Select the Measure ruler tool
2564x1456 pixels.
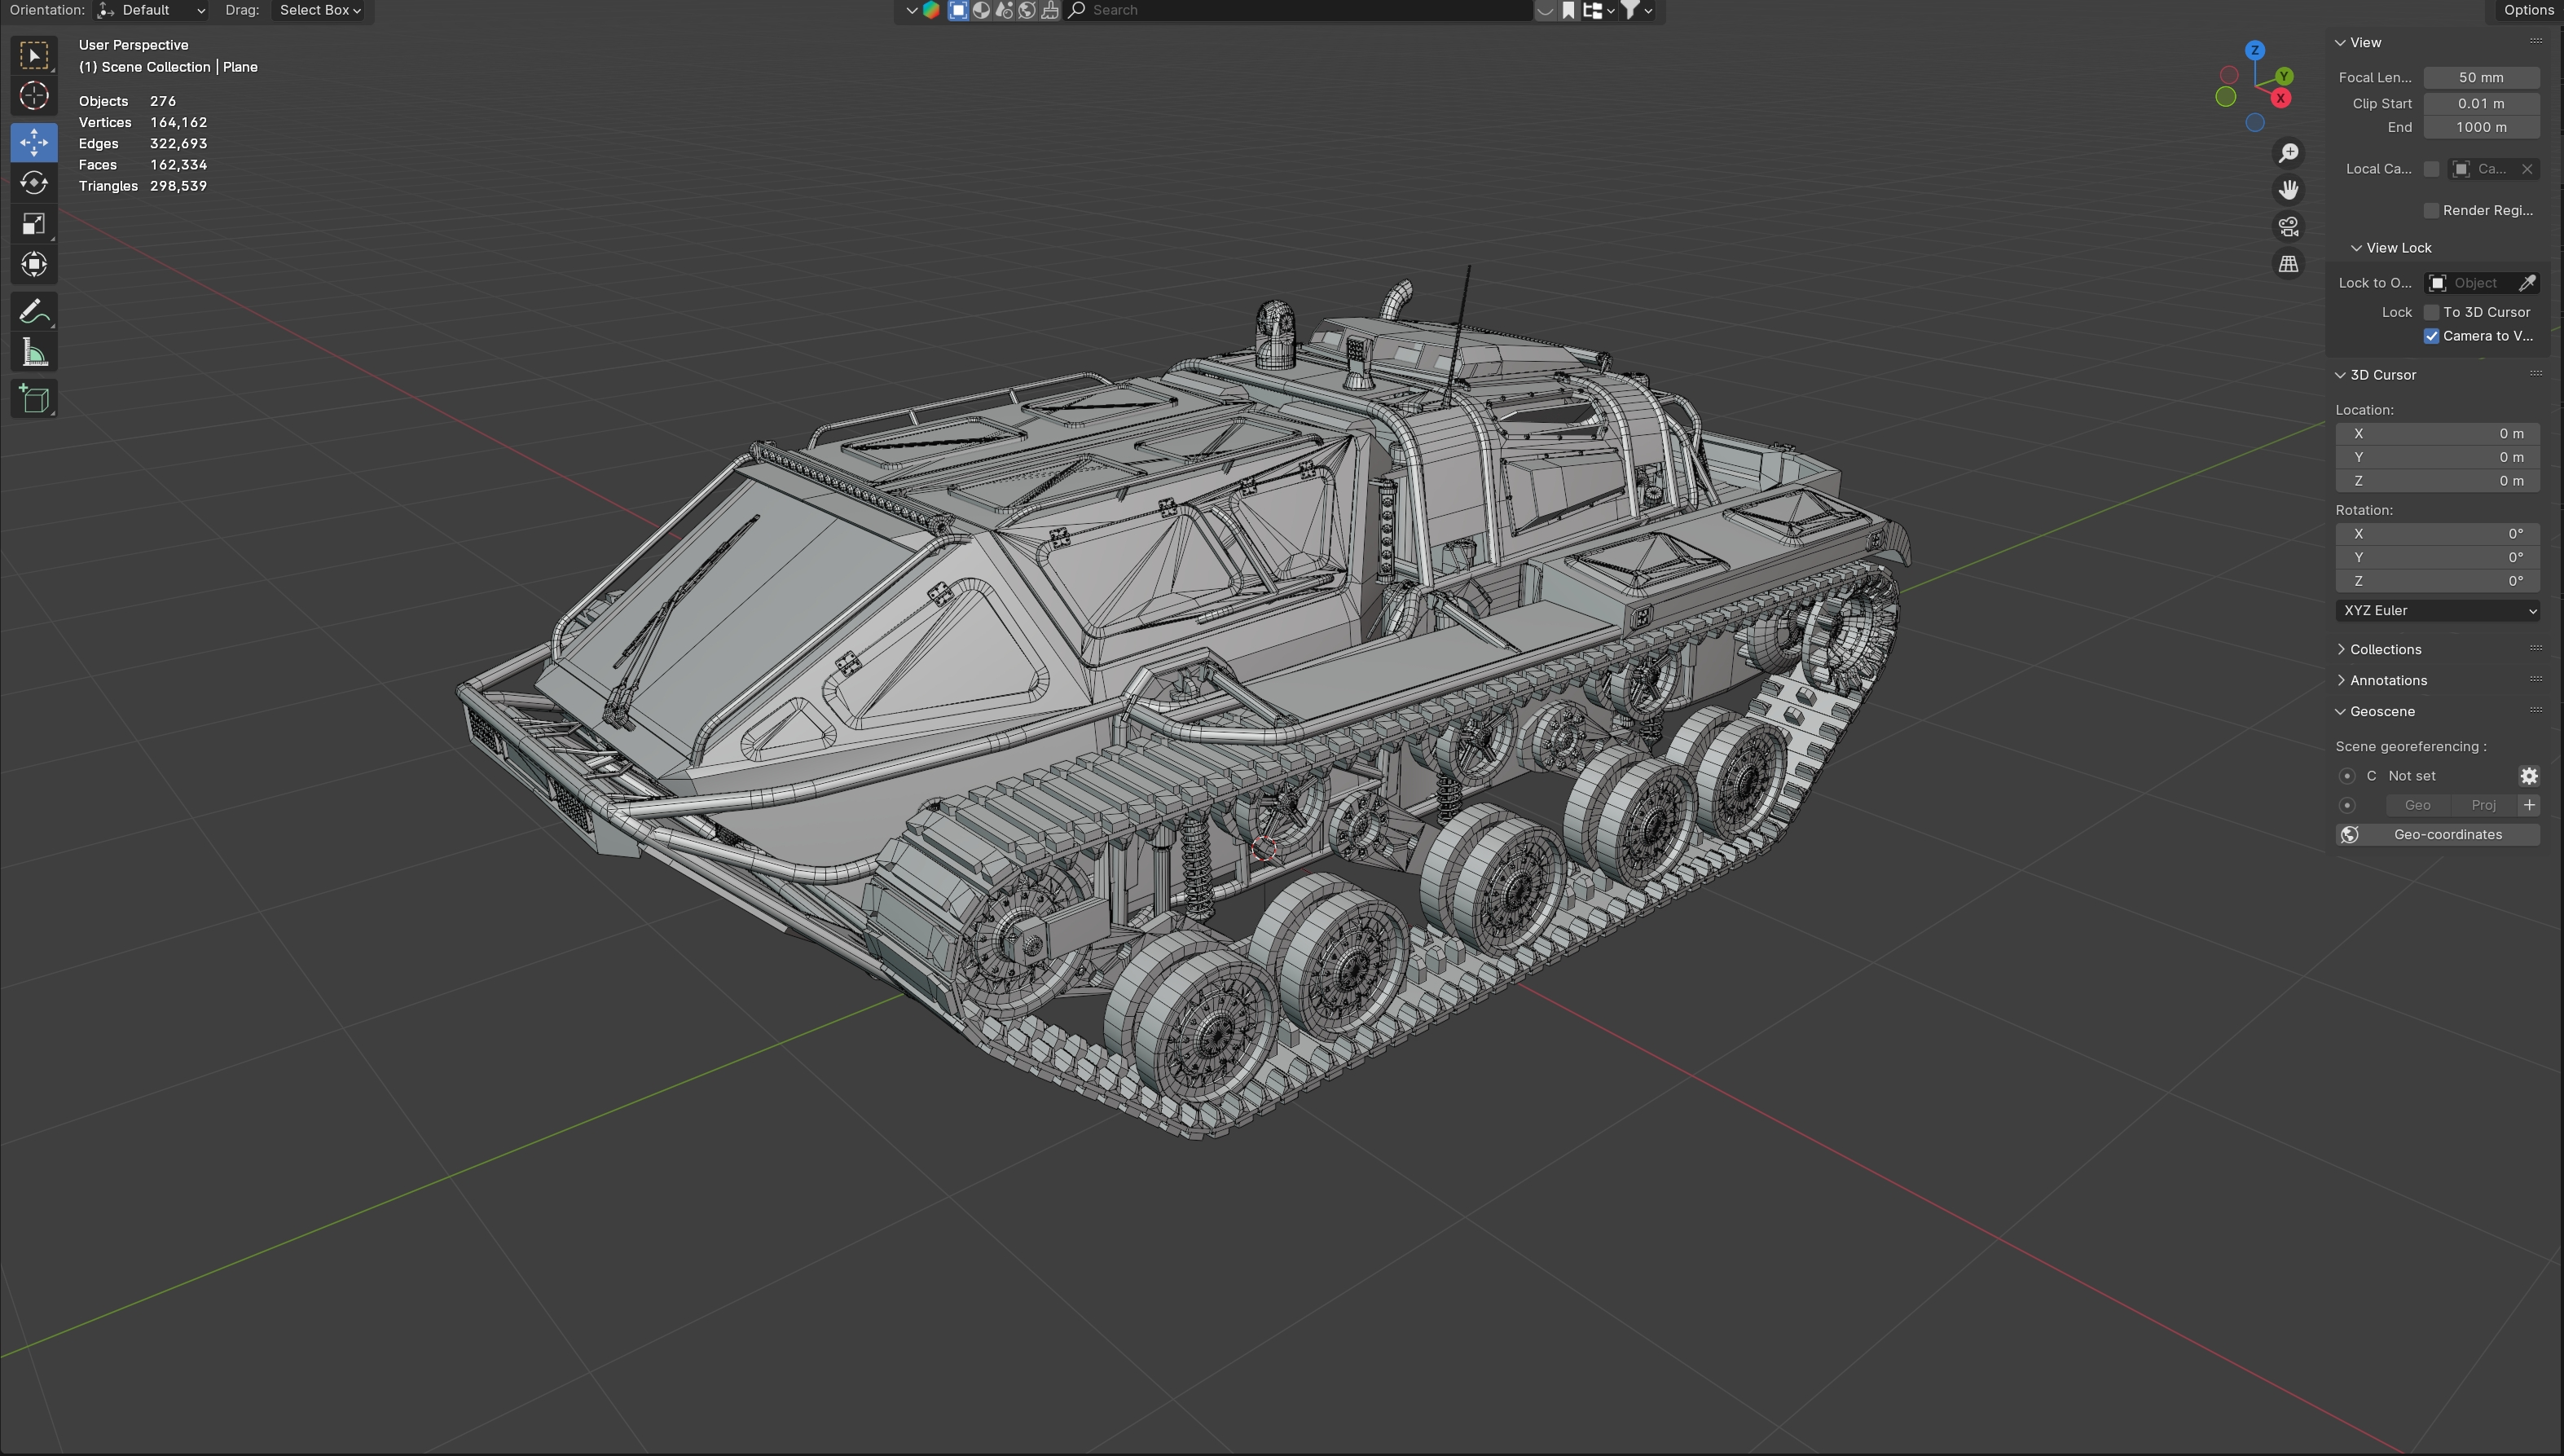34,352
